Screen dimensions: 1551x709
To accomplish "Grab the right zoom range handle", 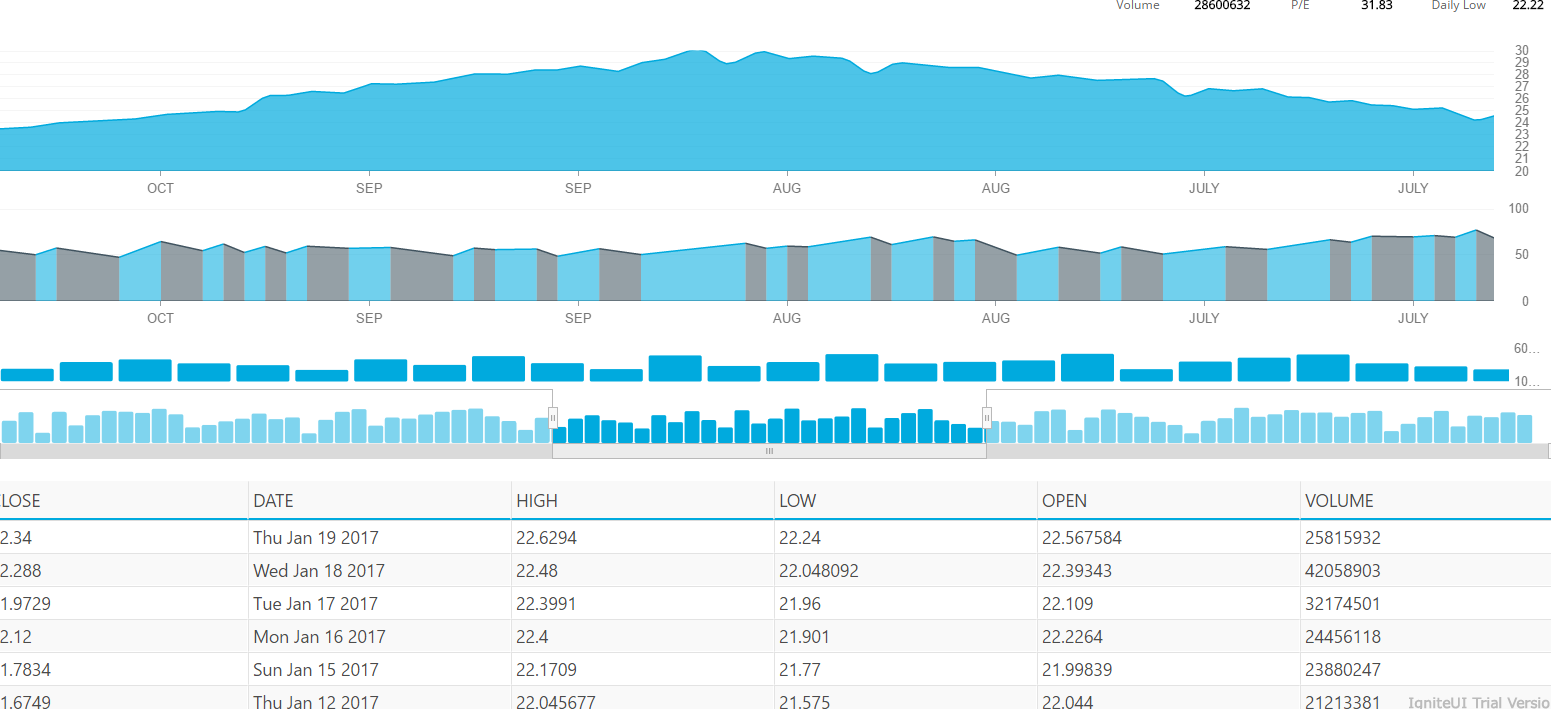I will coord(987,418).
